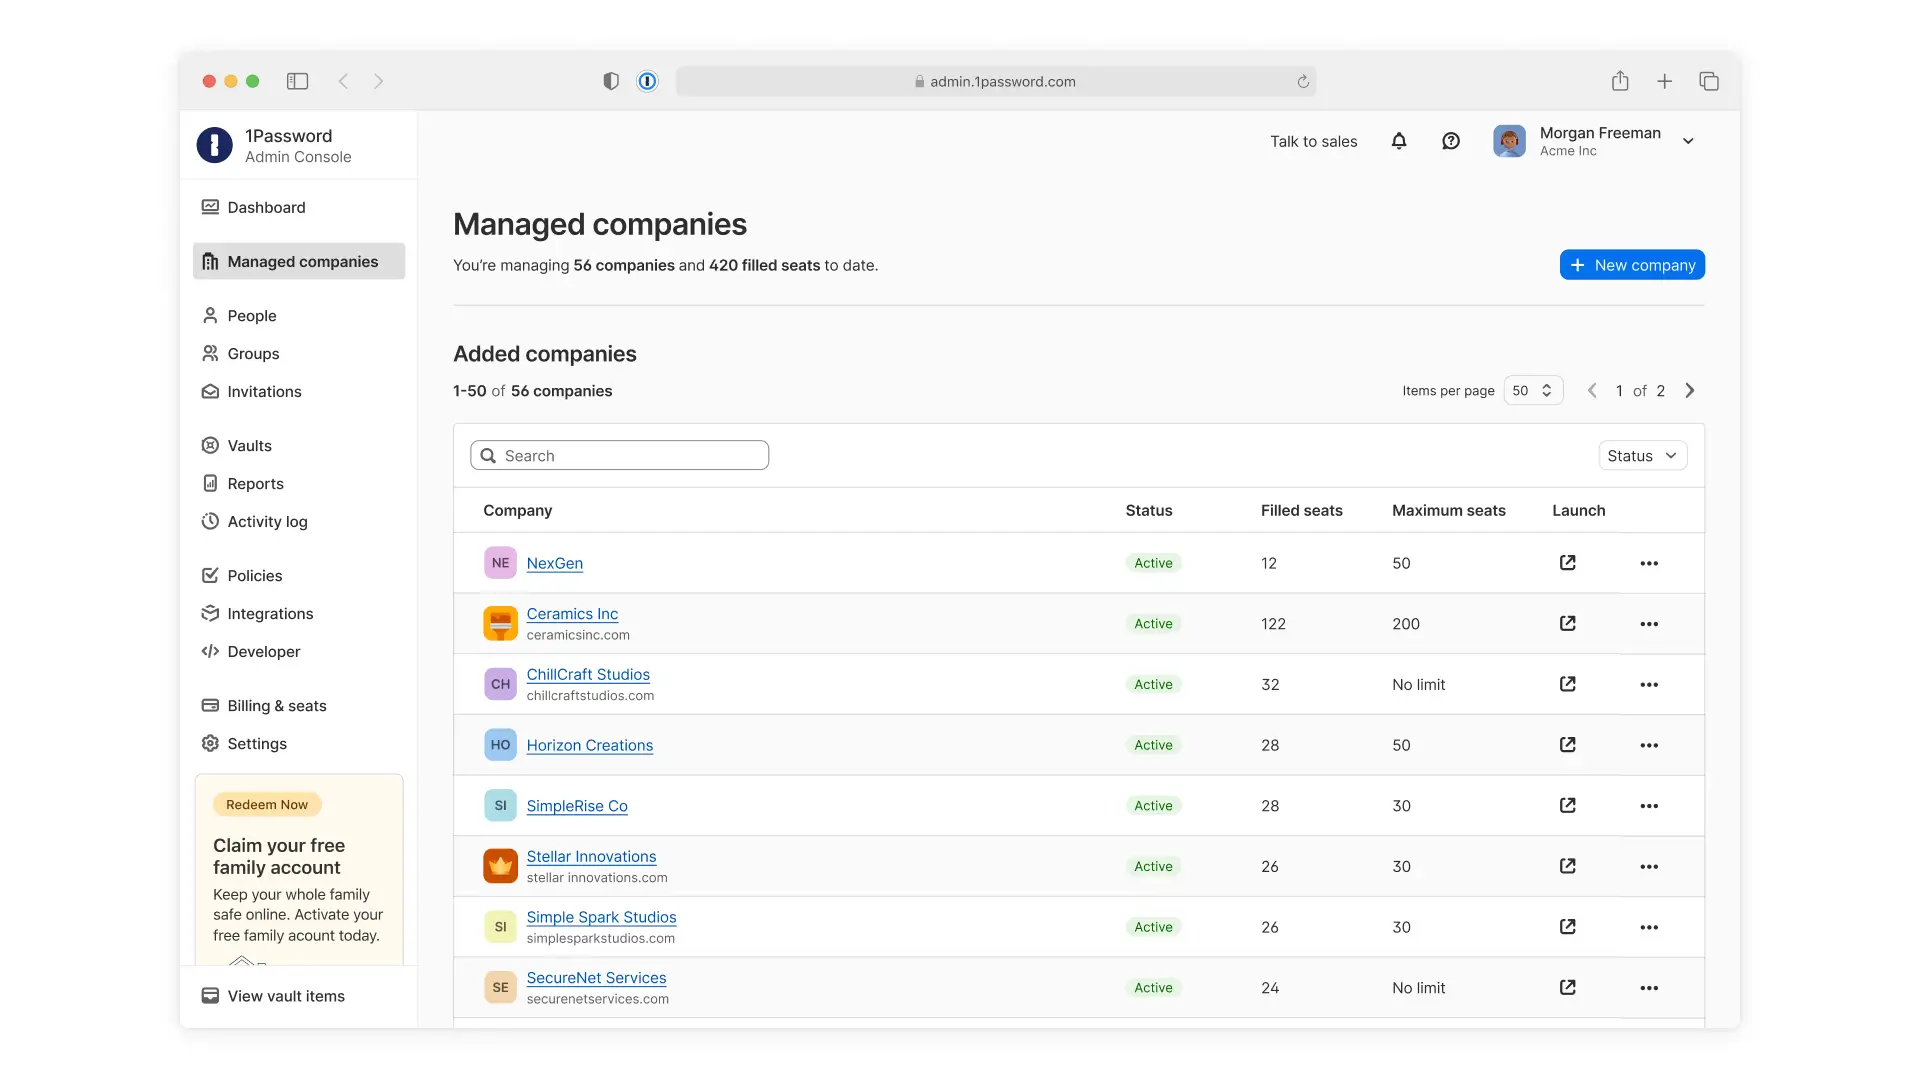
Task: Go to the previous page of companies
Action: coord(1592,391)
